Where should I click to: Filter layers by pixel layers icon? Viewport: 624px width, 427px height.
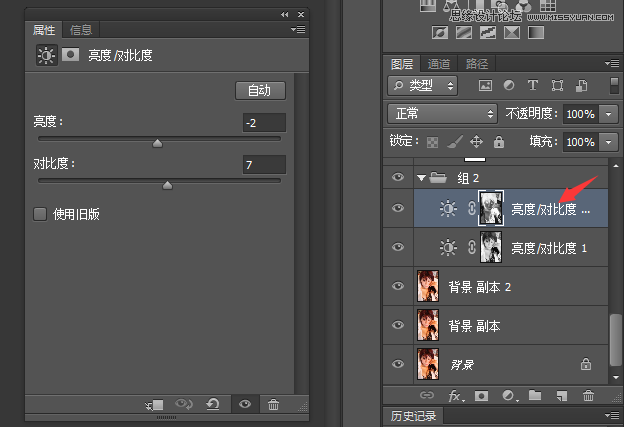tap(486, 85)
